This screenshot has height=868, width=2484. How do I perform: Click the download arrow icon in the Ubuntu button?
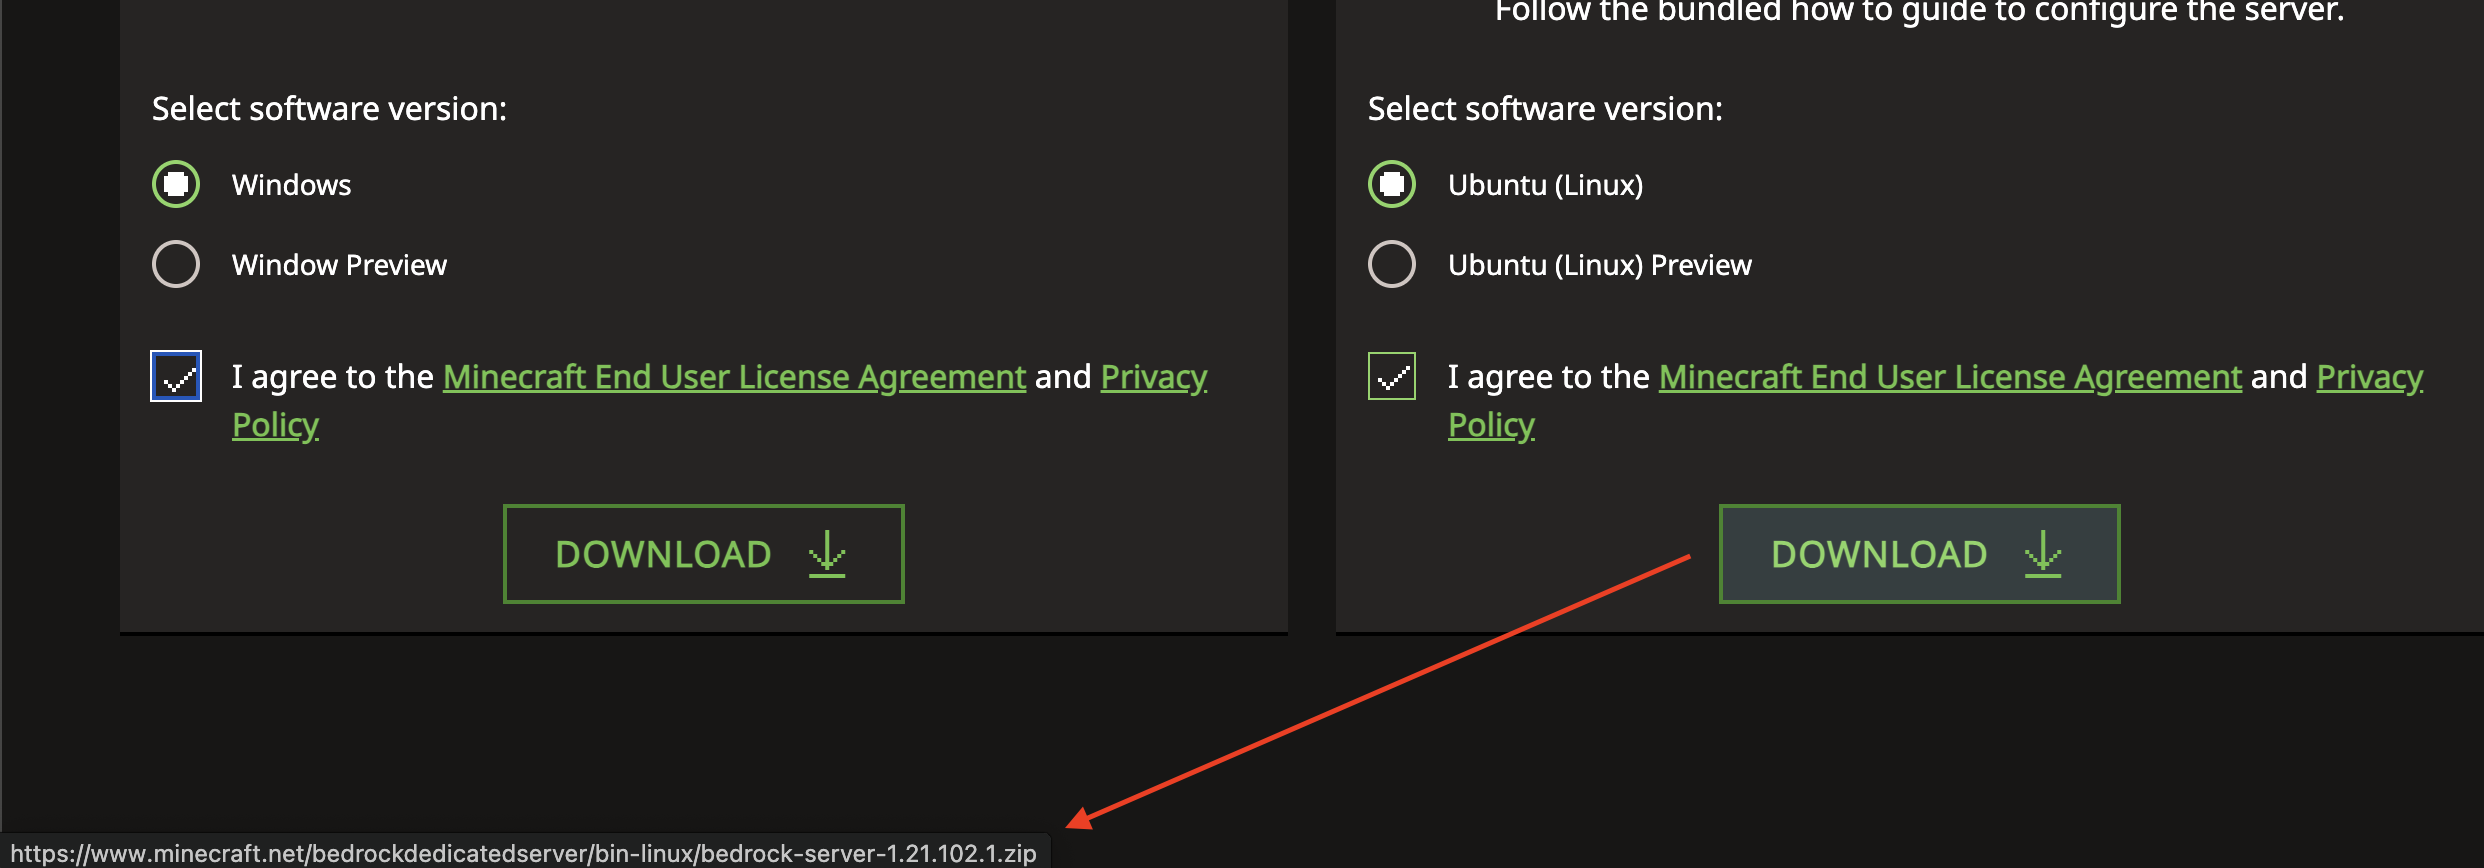pos(2043,554)
